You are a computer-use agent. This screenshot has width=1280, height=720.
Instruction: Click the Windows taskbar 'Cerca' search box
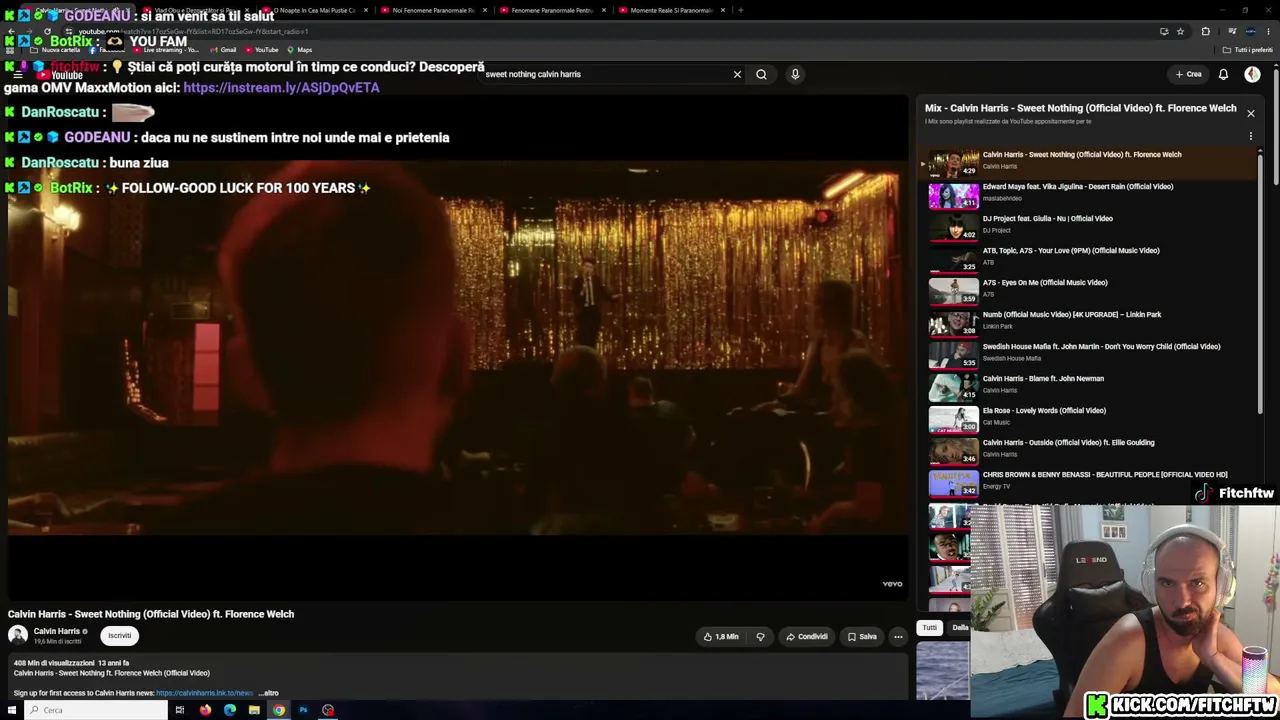[96, 710]
